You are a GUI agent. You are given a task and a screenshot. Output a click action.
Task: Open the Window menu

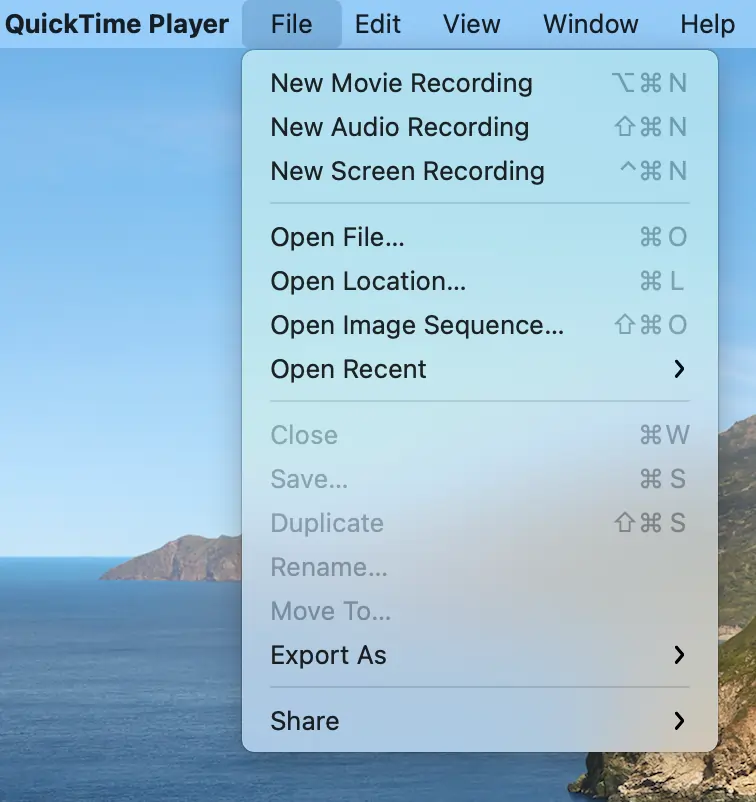coord(590,24)
